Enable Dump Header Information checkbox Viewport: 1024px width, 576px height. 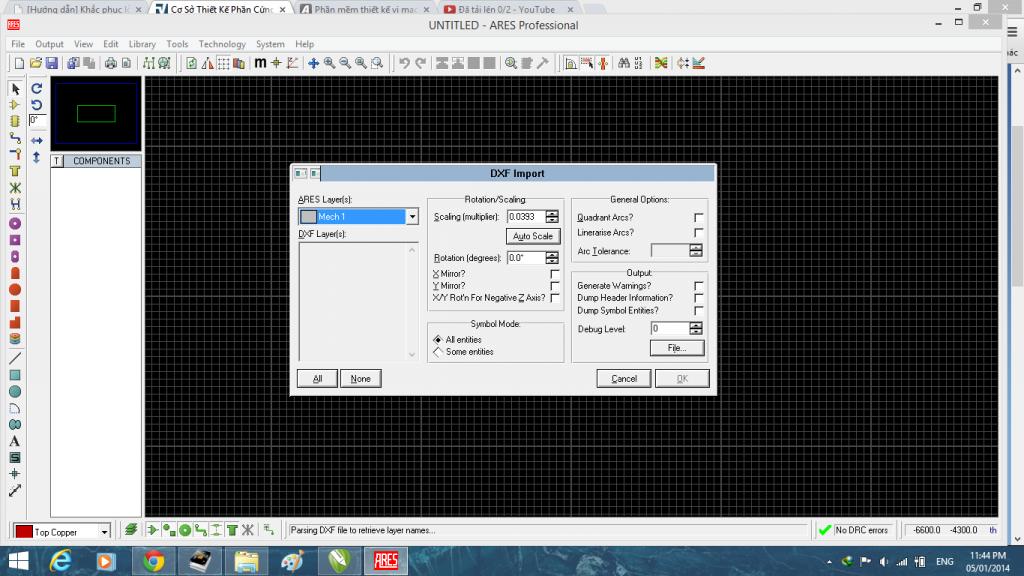tap(698, 298)
